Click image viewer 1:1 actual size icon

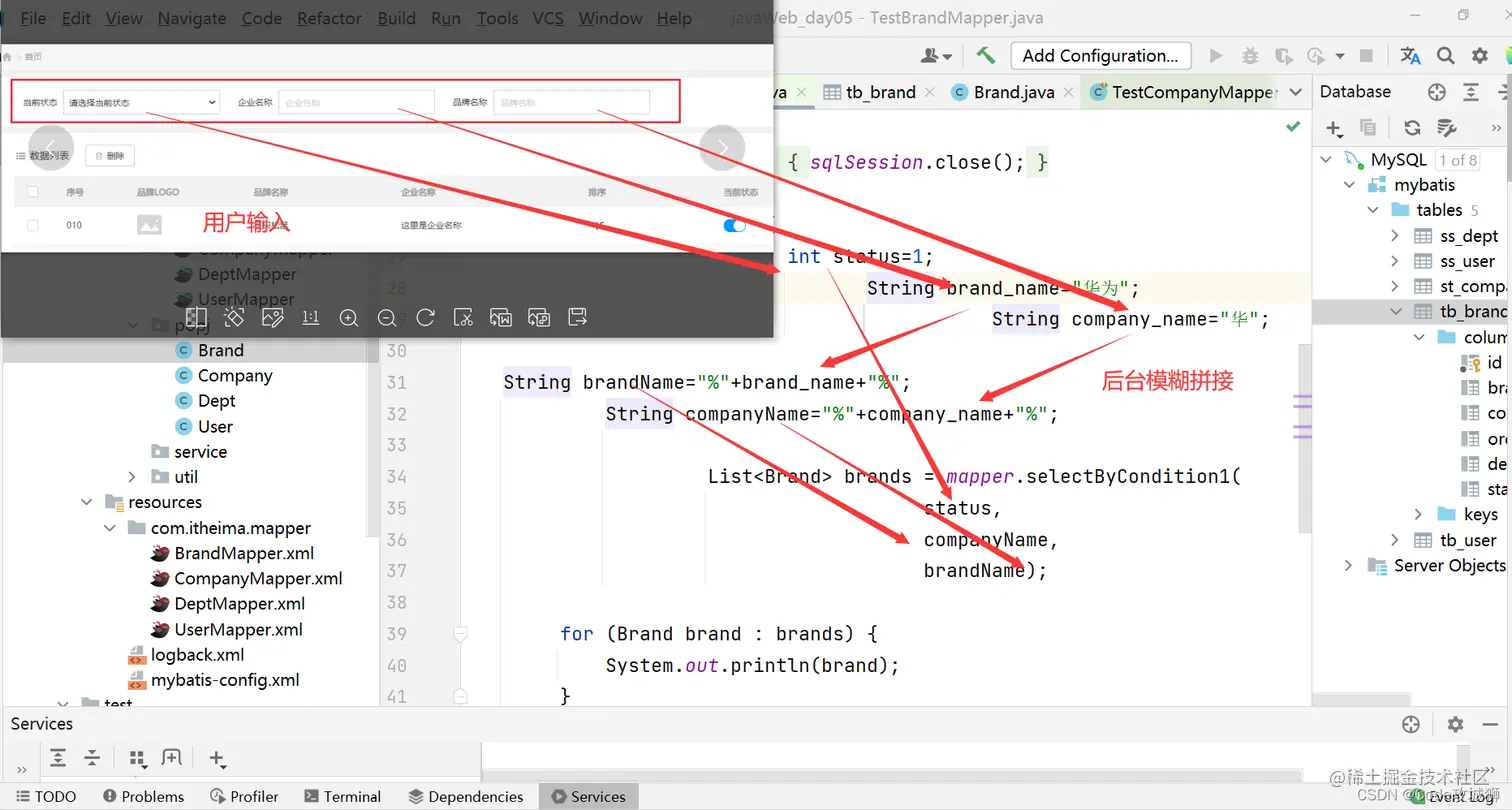[310, 318]
